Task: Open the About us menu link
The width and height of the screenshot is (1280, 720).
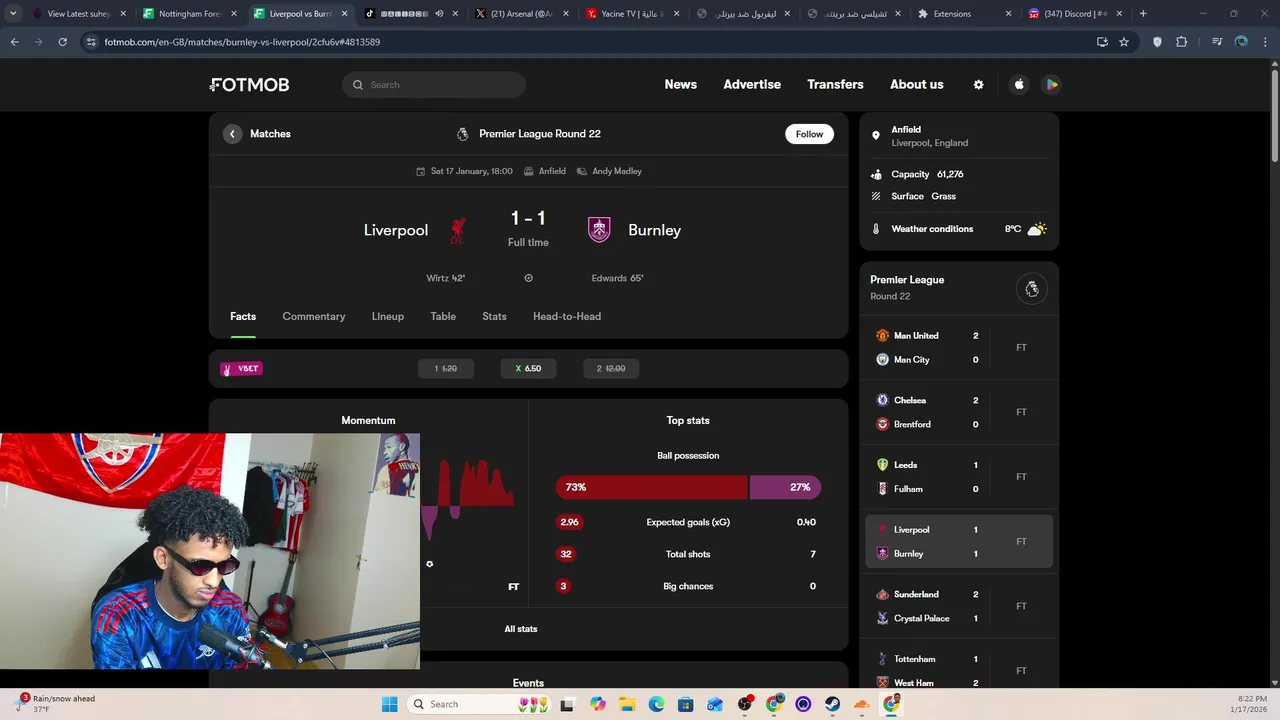Action: [x=917, y=85]
